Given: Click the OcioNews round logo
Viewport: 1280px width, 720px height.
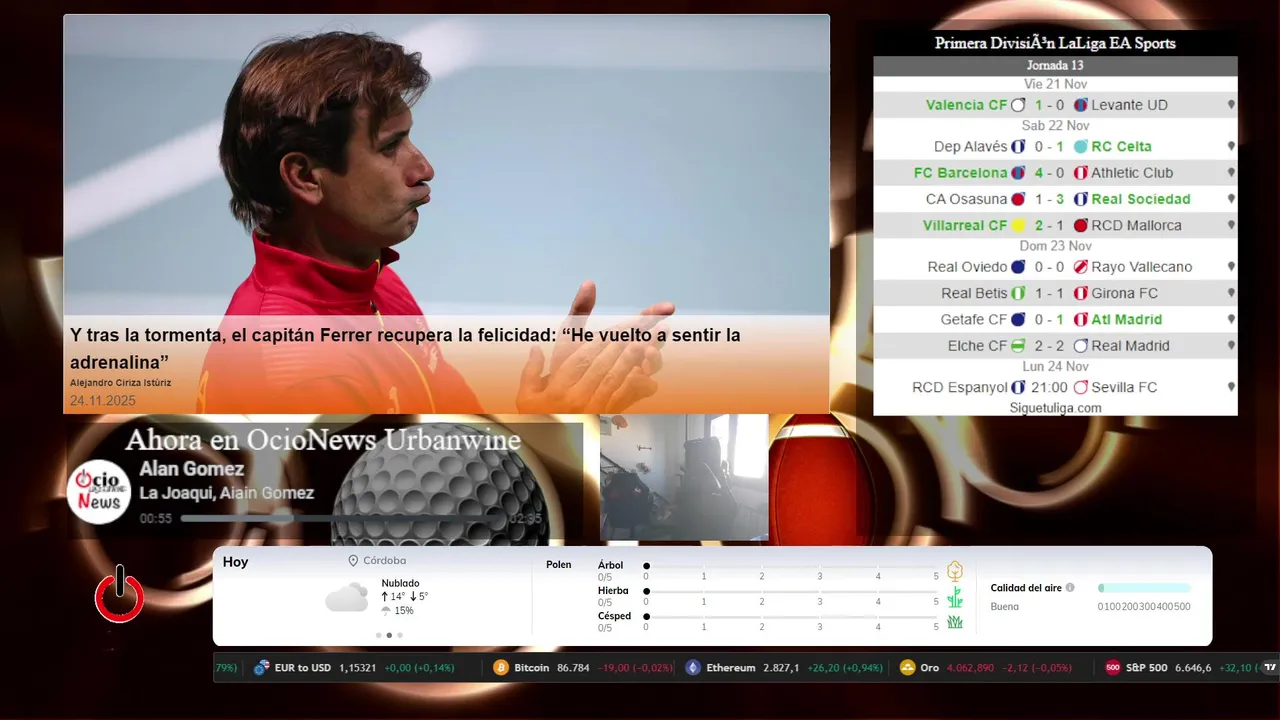Looking at the screenshot, I should click(x=99, y=491).
